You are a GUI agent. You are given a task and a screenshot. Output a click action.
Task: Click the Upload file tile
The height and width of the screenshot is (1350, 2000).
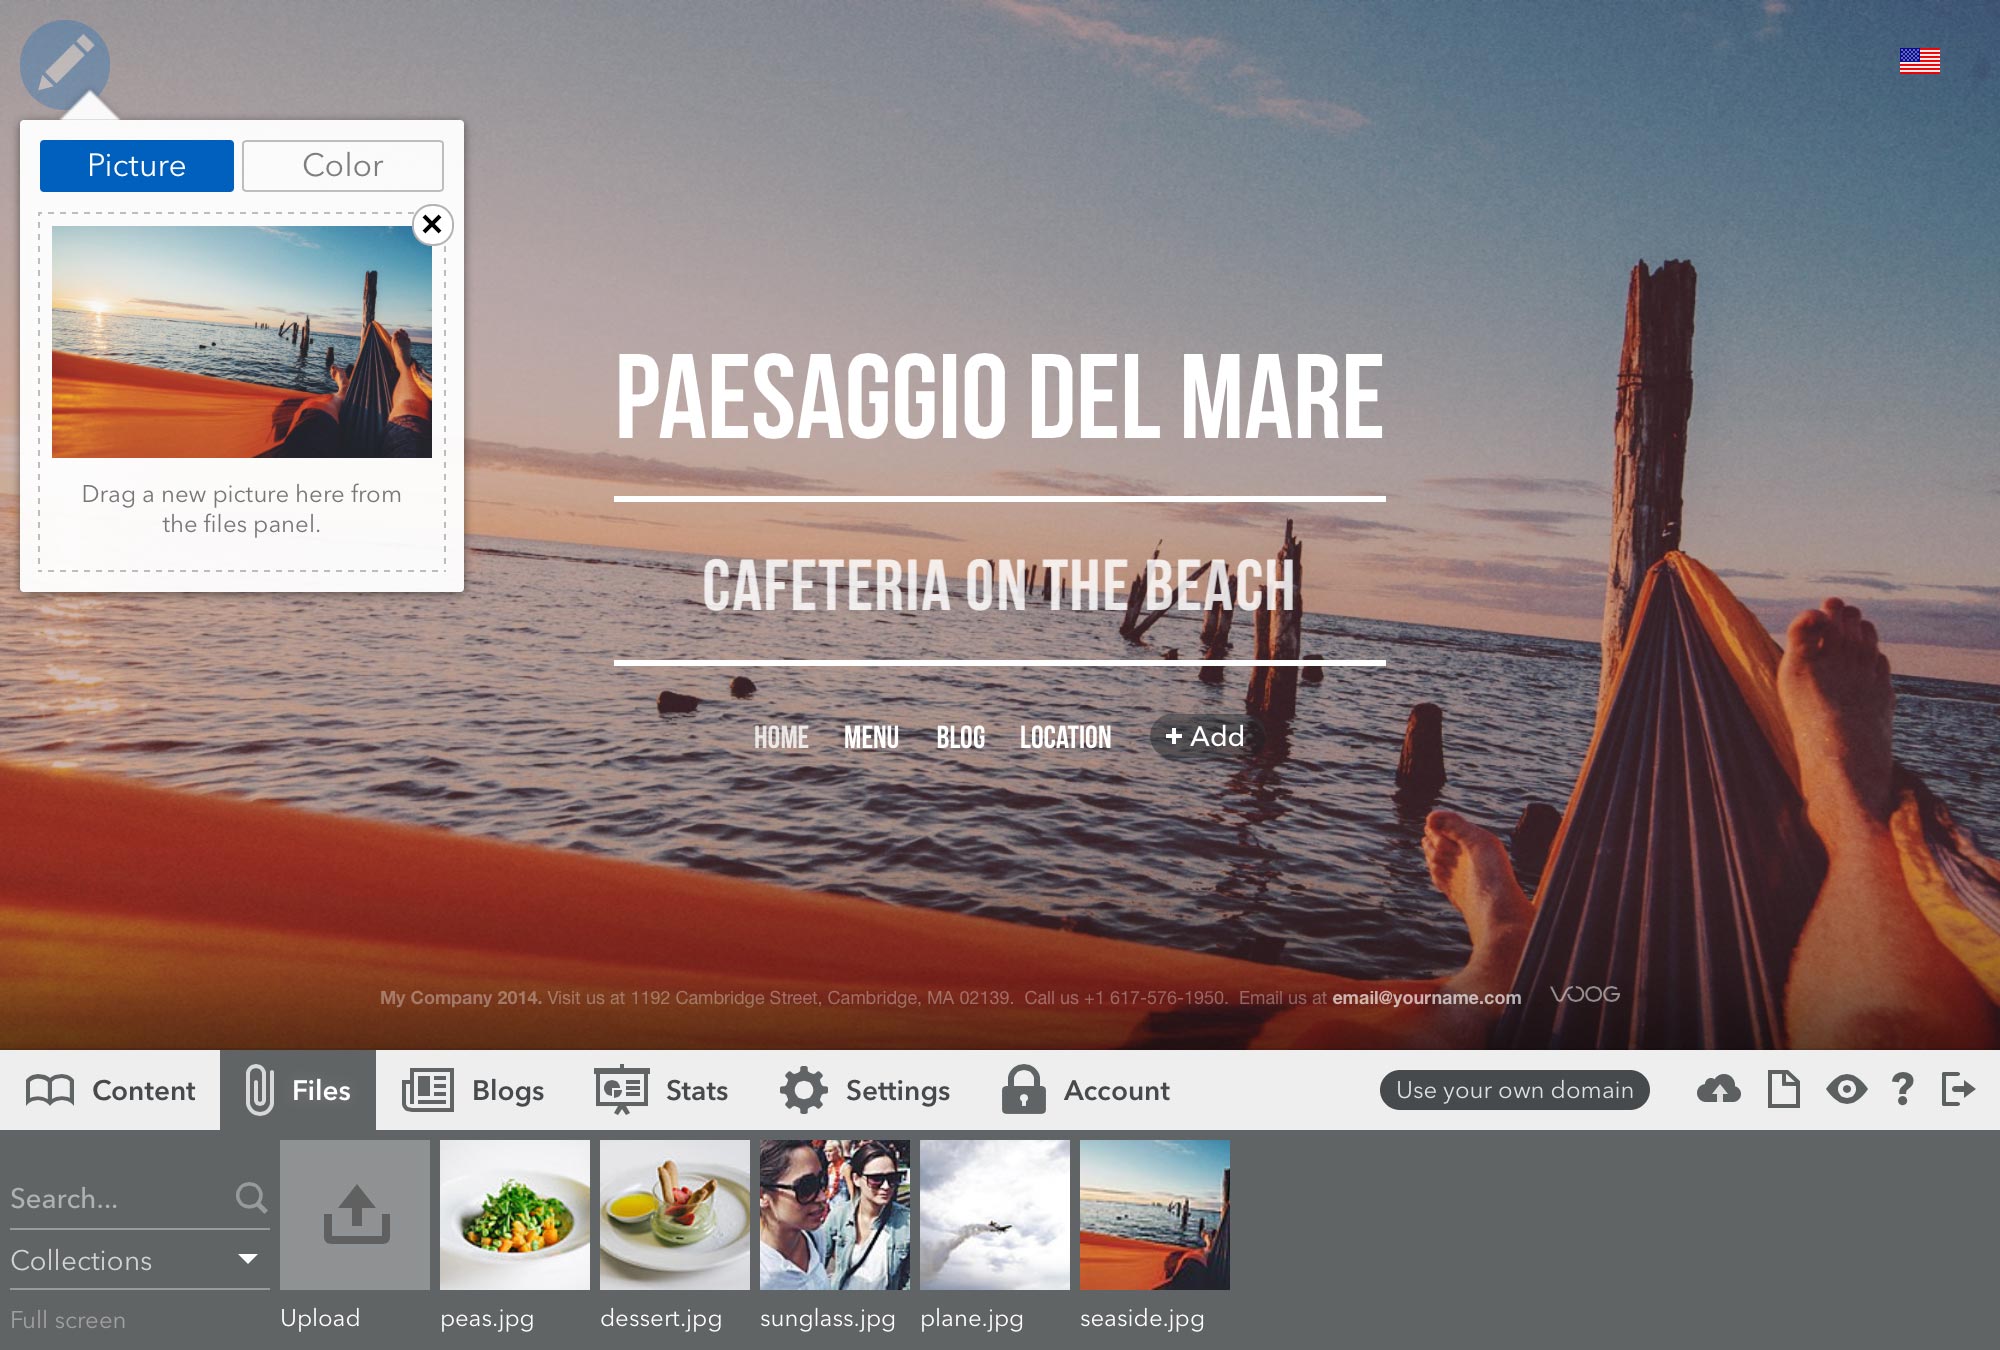pos(355,1215)
